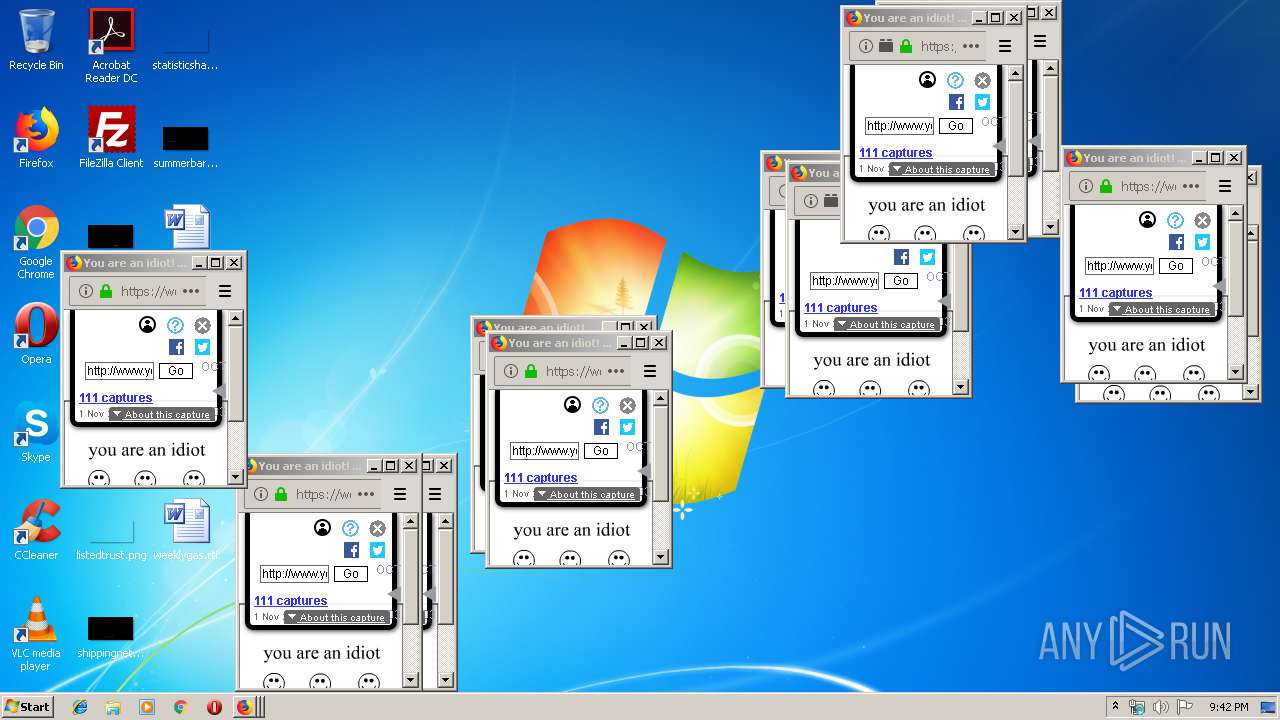Switch to Firefox taskbar button

[245, 707]
